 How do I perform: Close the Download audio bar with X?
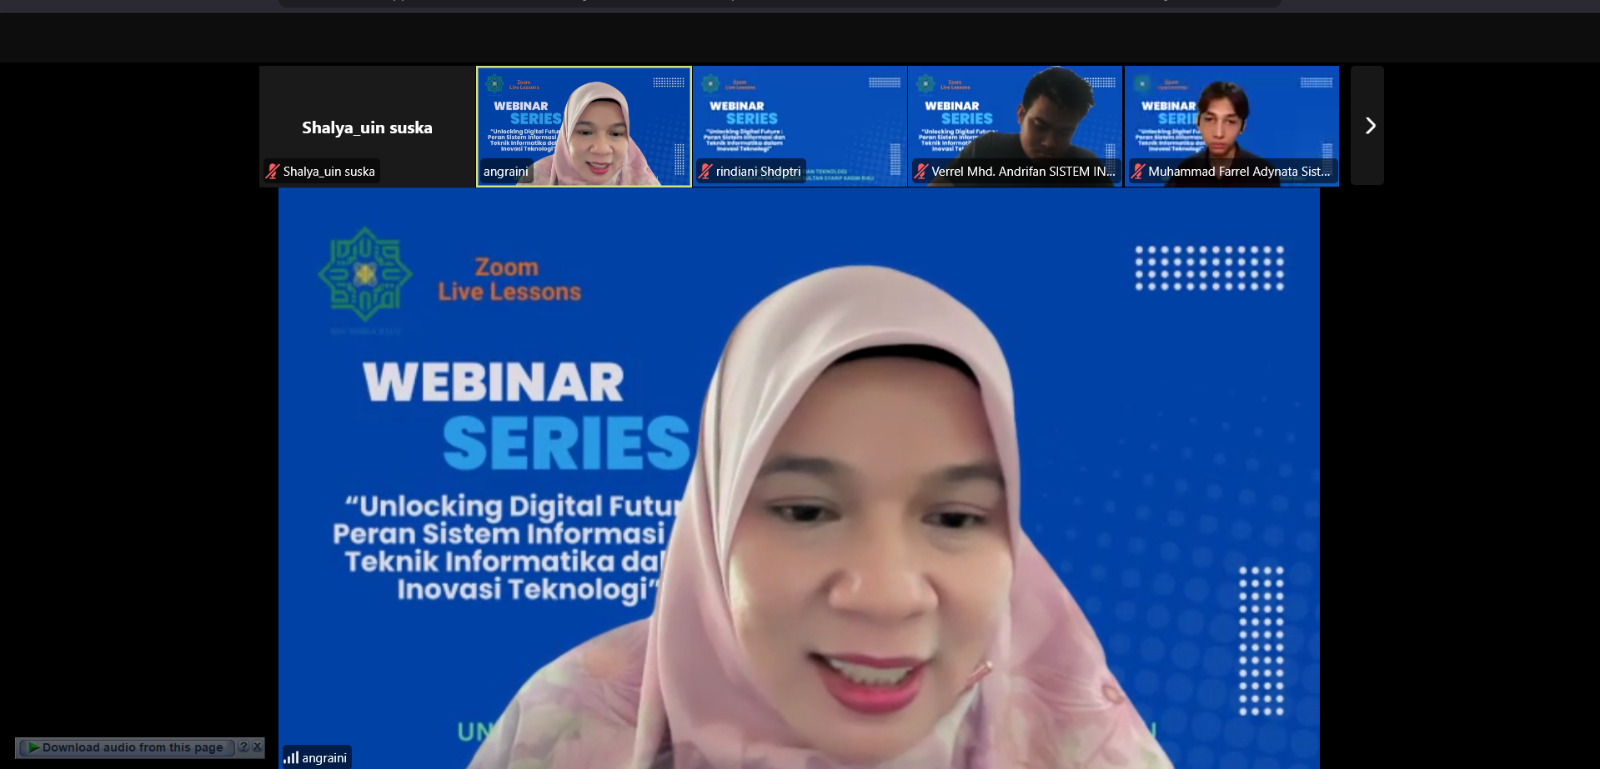click(x=257, y=747)
